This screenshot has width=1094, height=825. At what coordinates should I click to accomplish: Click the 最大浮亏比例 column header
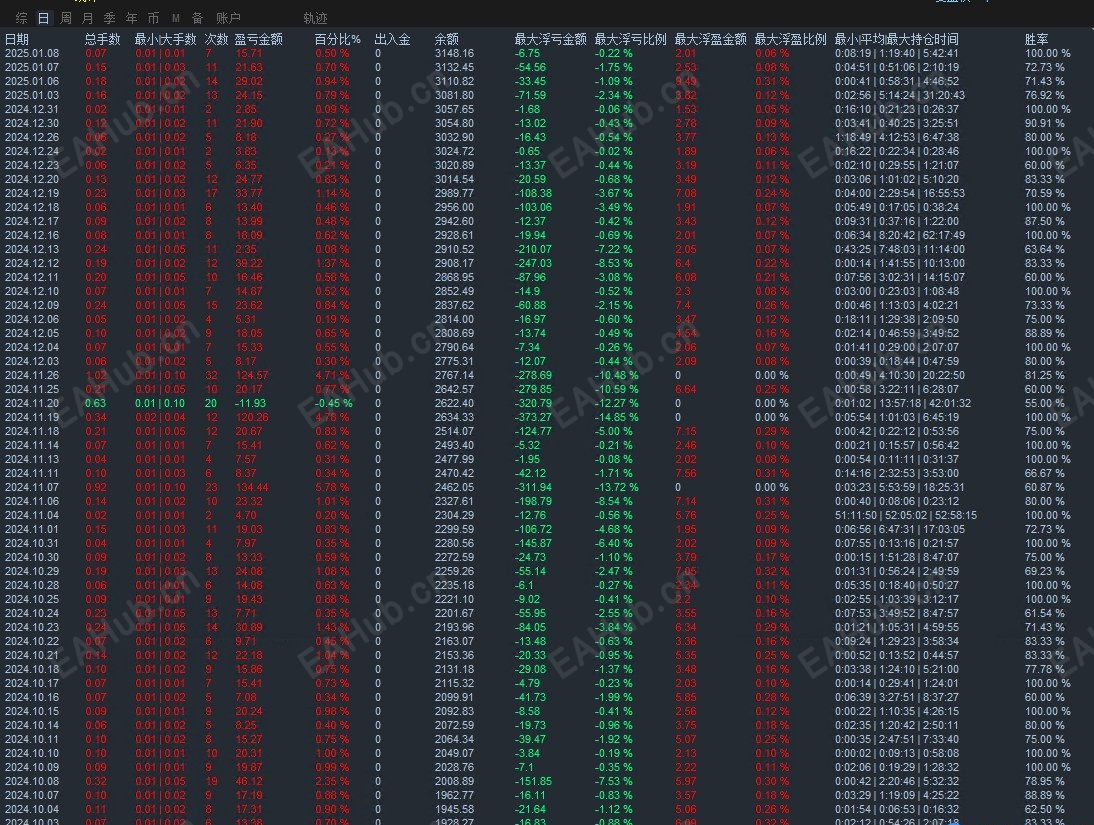(631, 39)
